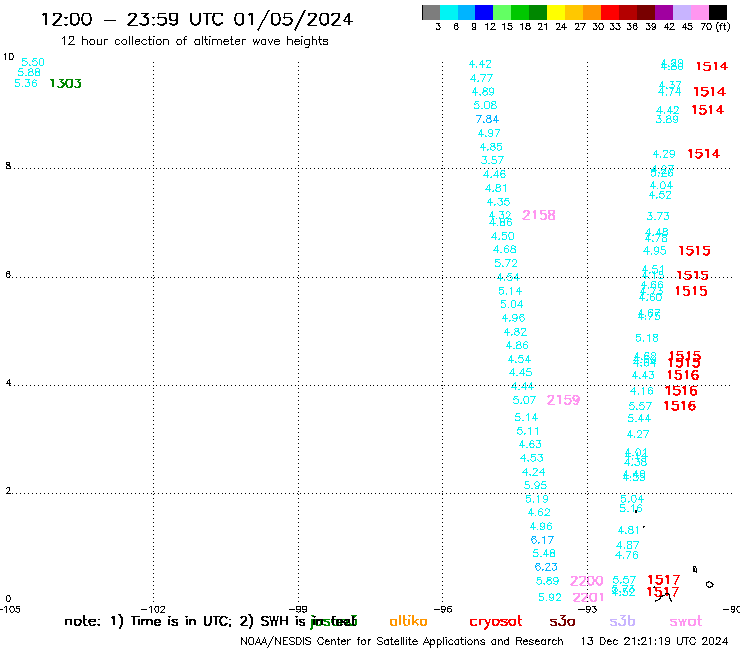Viewport: 740px width, 650px height.
Task: Click the wave height value '5.89'
Action: 547,581
